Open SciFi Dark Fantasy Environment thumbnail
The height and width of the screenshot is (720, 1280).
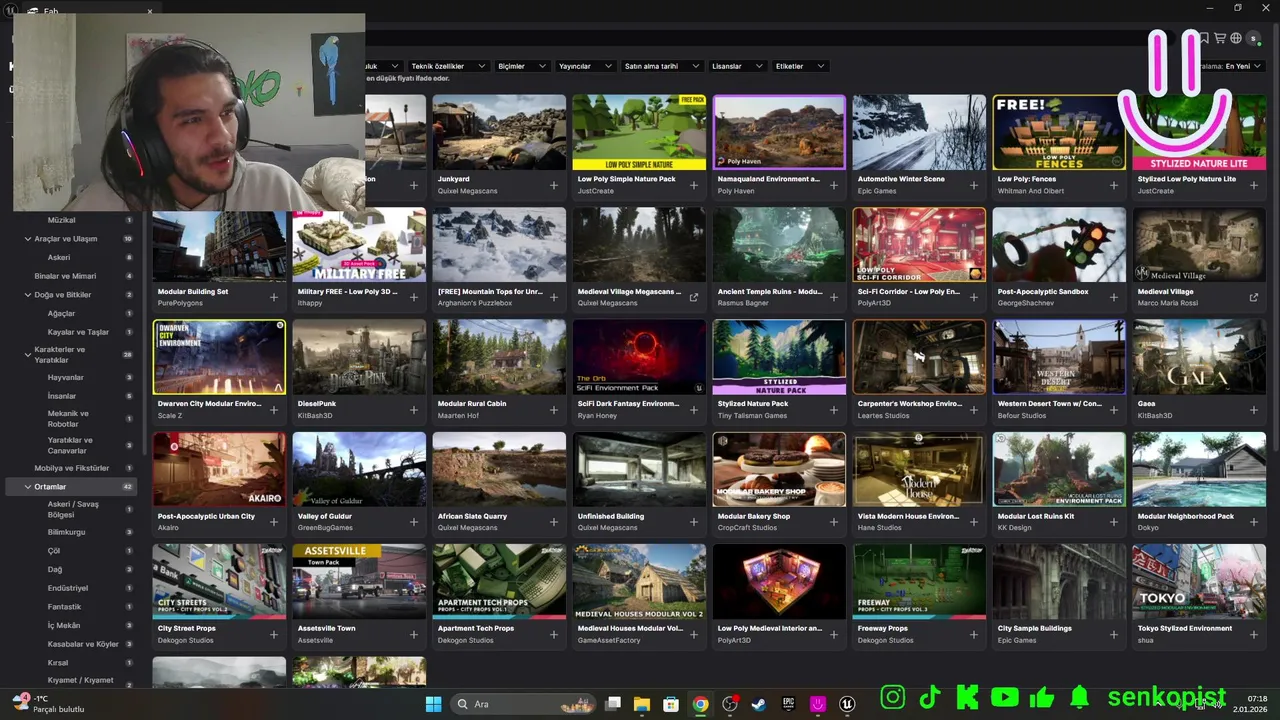point(639,357)
